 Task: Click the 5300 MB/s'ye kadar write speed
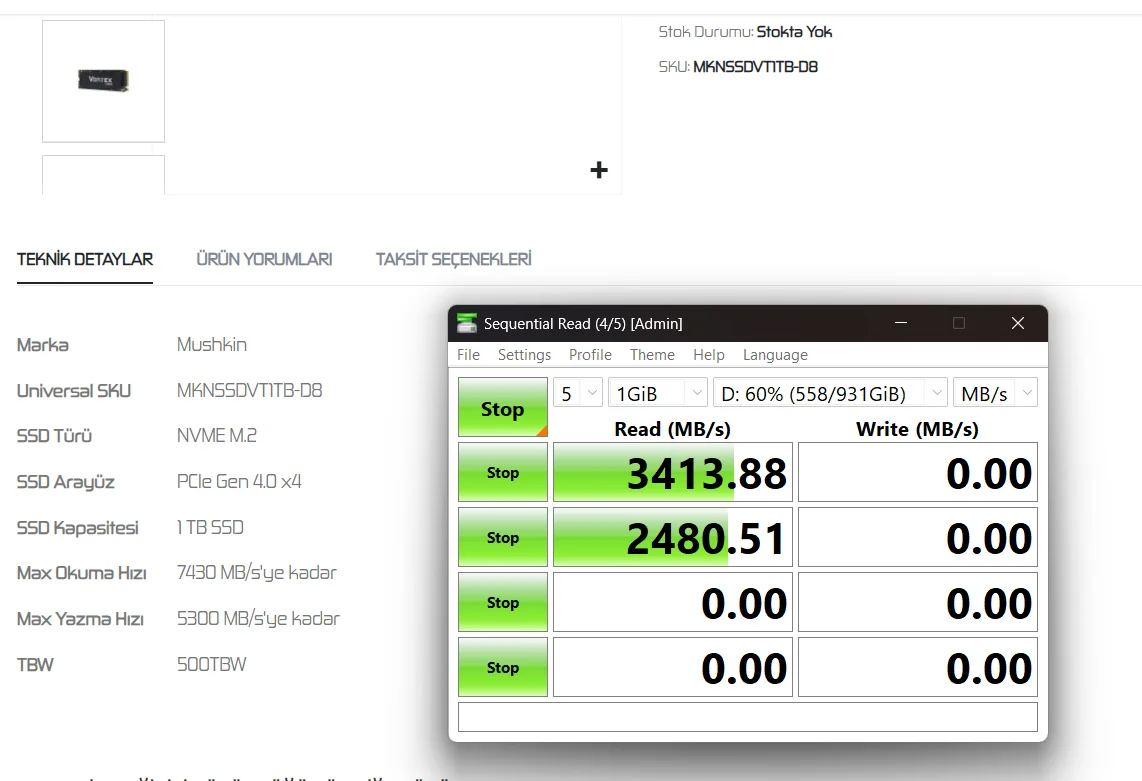tap(259, 619)
